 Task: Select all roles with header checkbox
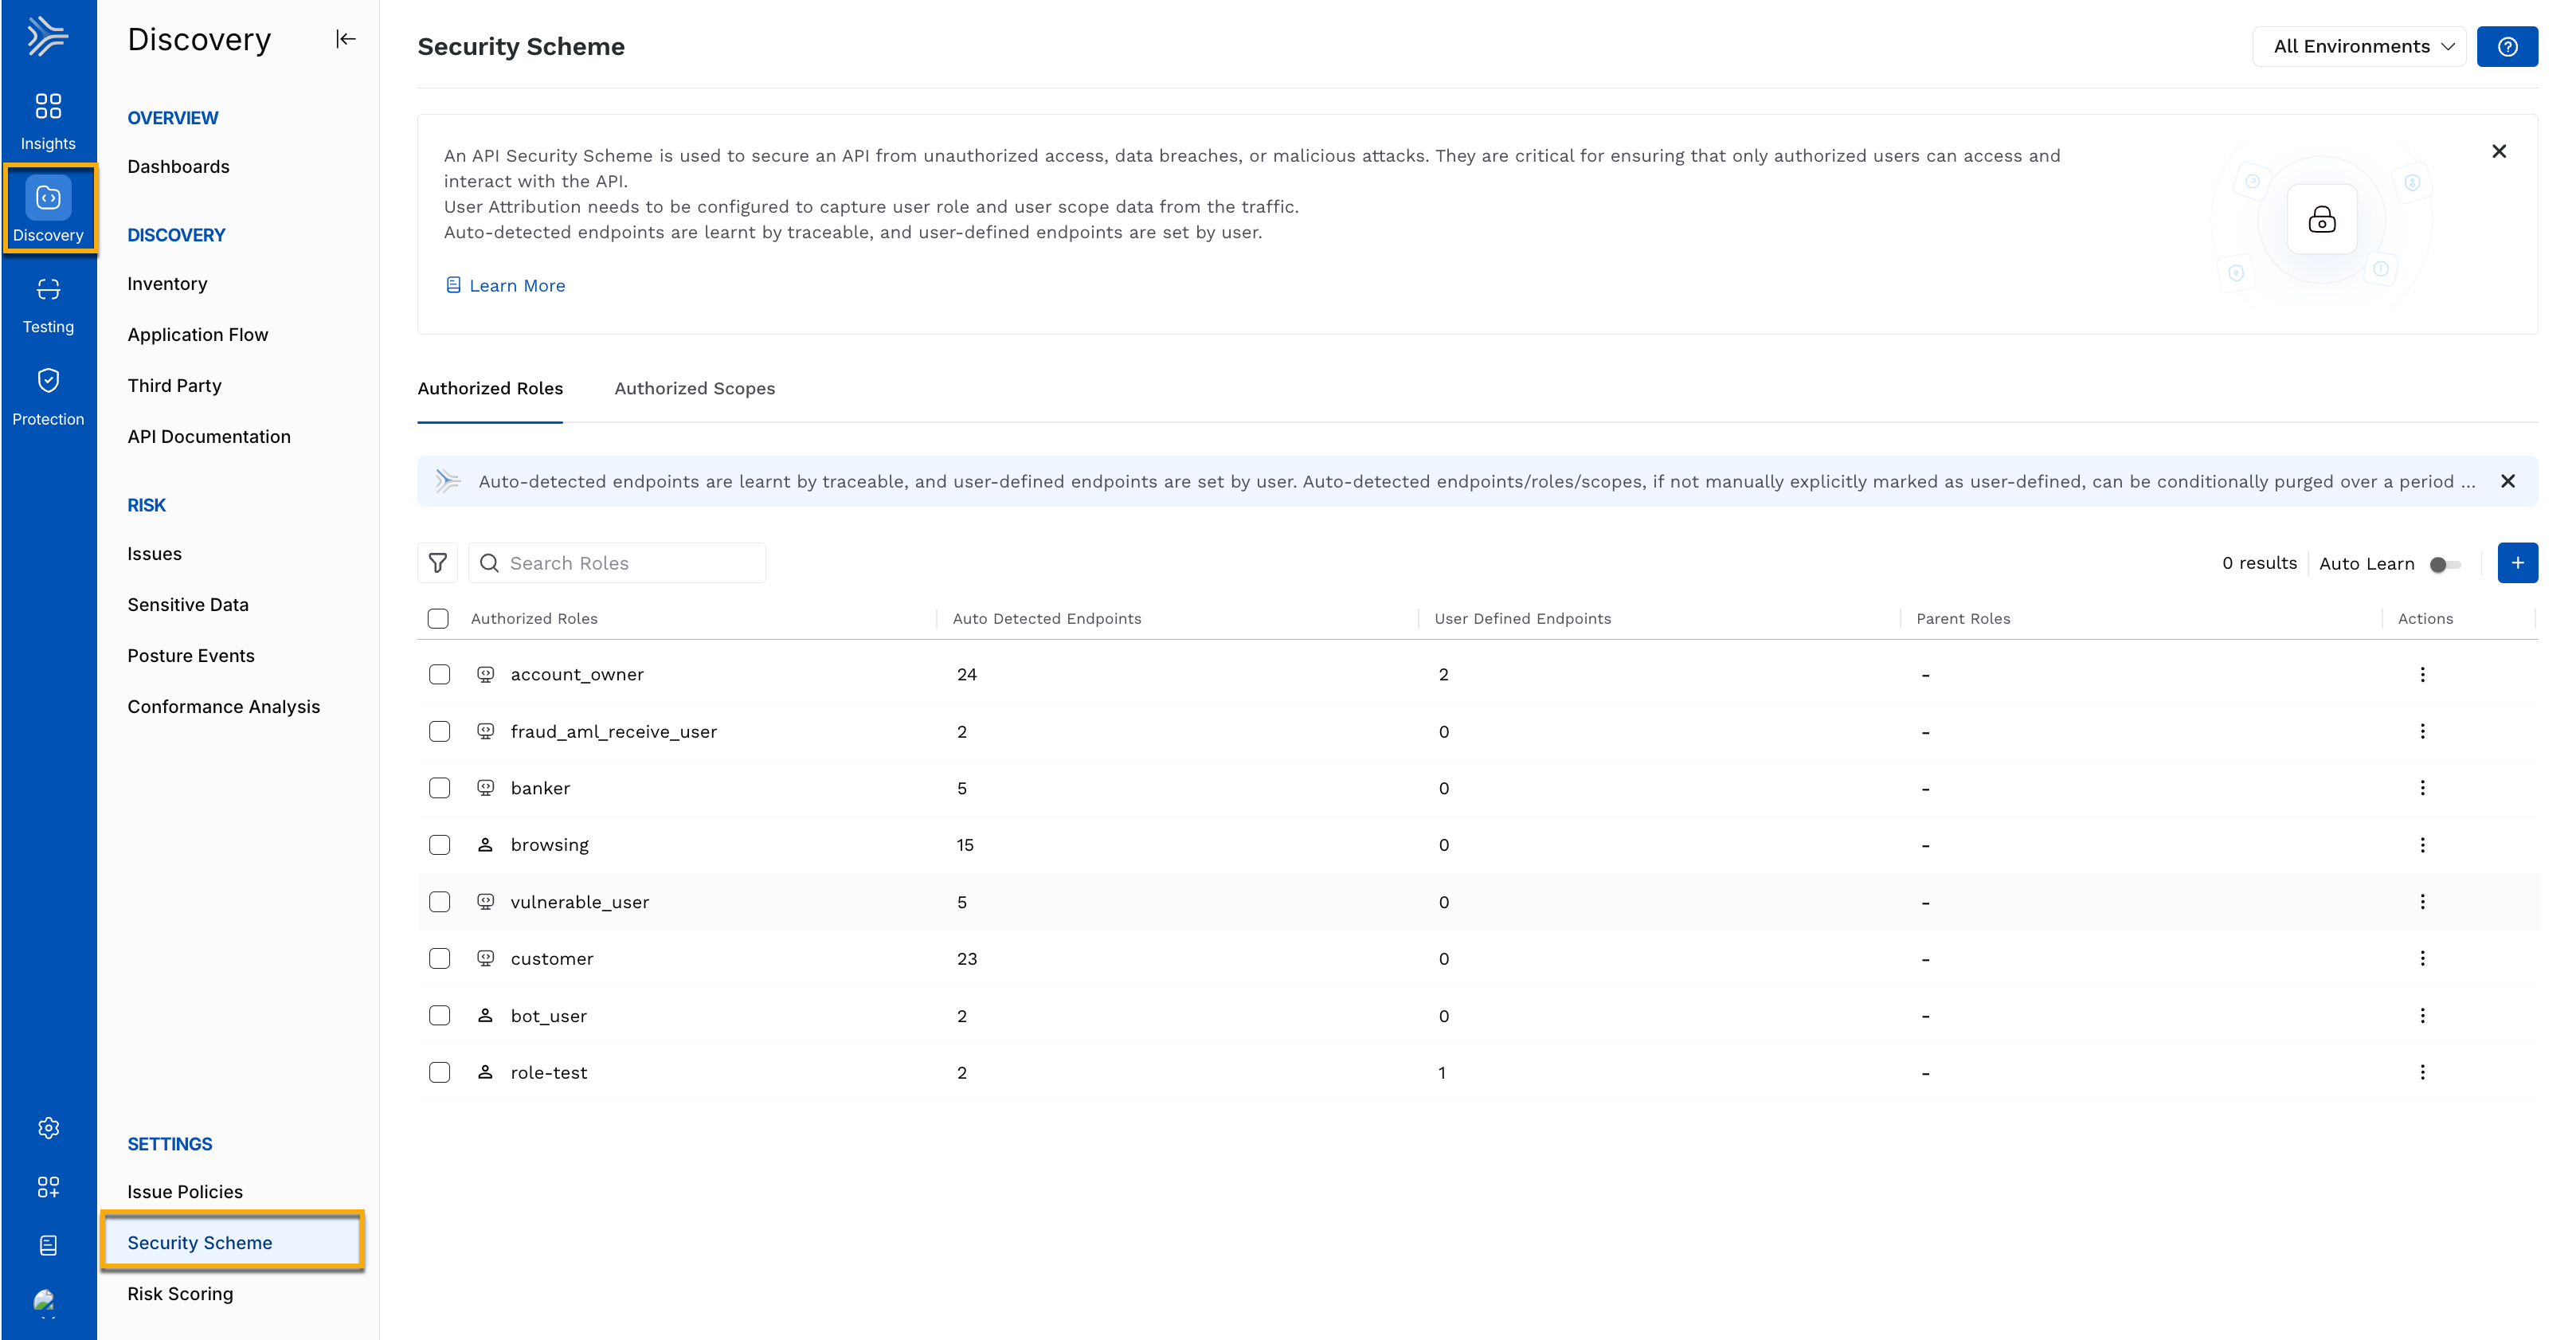coord(438,619)
